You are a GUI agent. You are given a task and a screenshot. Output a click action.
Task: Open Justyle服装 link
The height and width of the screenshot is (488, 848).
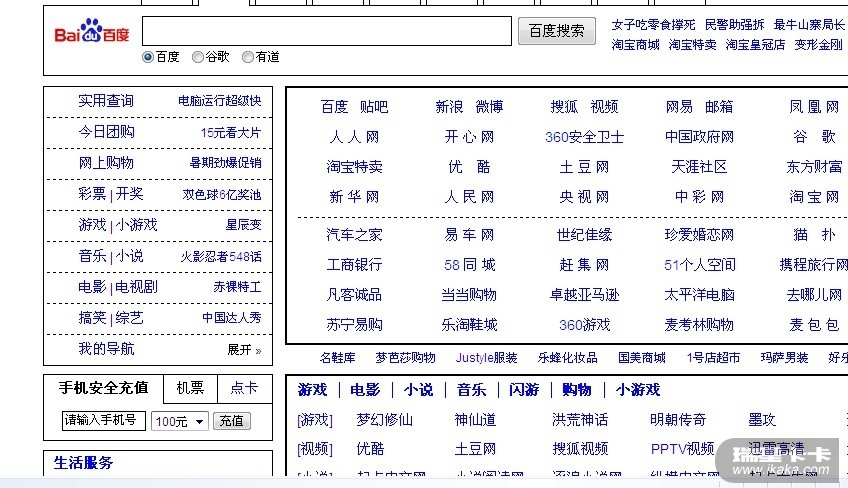tap(486, 358)
